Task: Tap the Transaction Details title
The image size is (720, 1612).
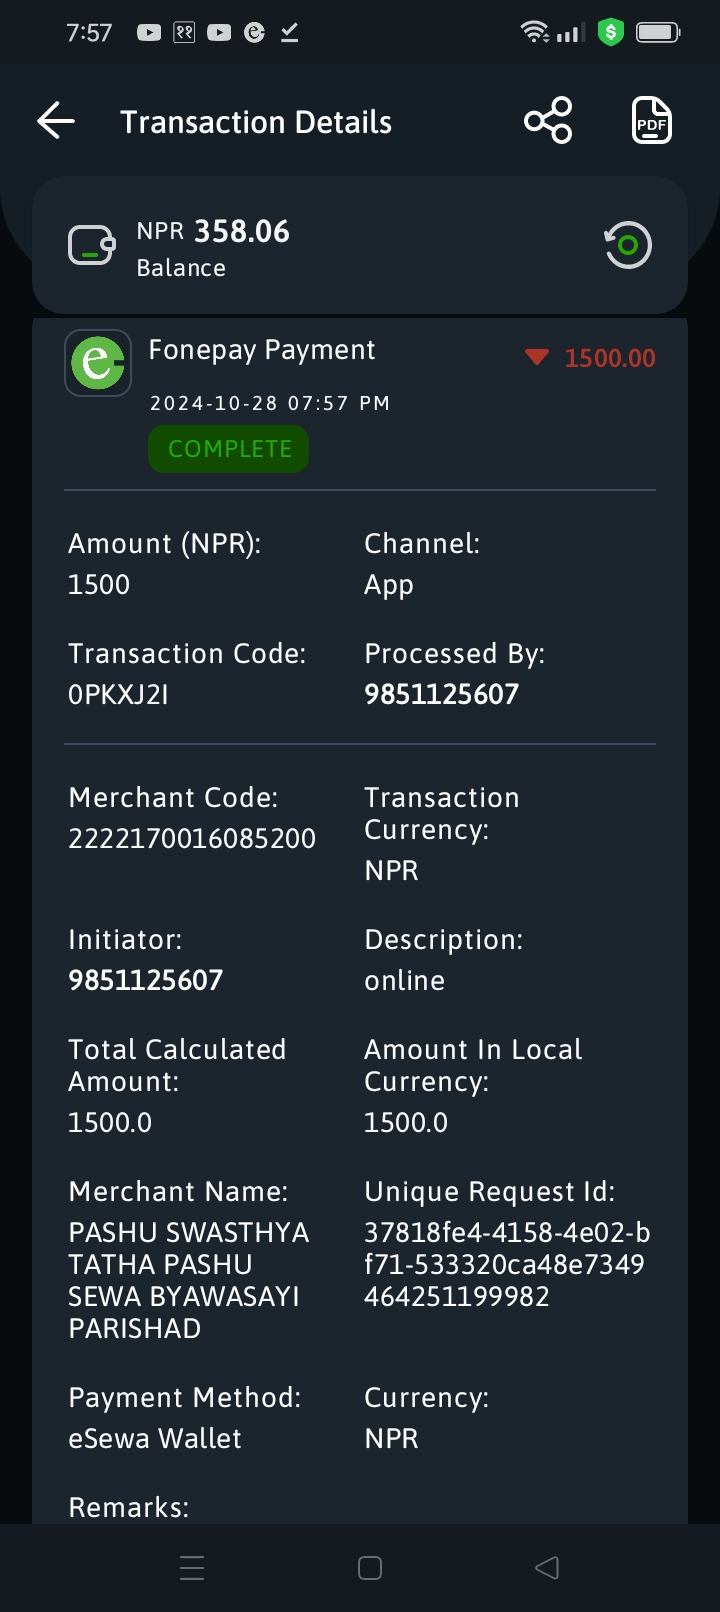Action: [256, 122]
